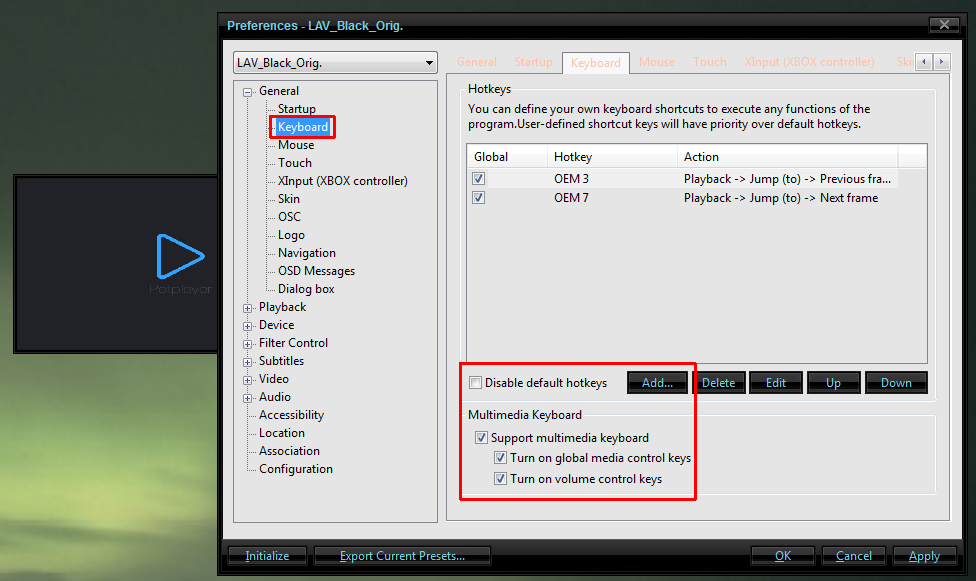Screen dimensions: 976x581
Task: Expand the Filter Control tree node
Action: (x=248, y=344)
